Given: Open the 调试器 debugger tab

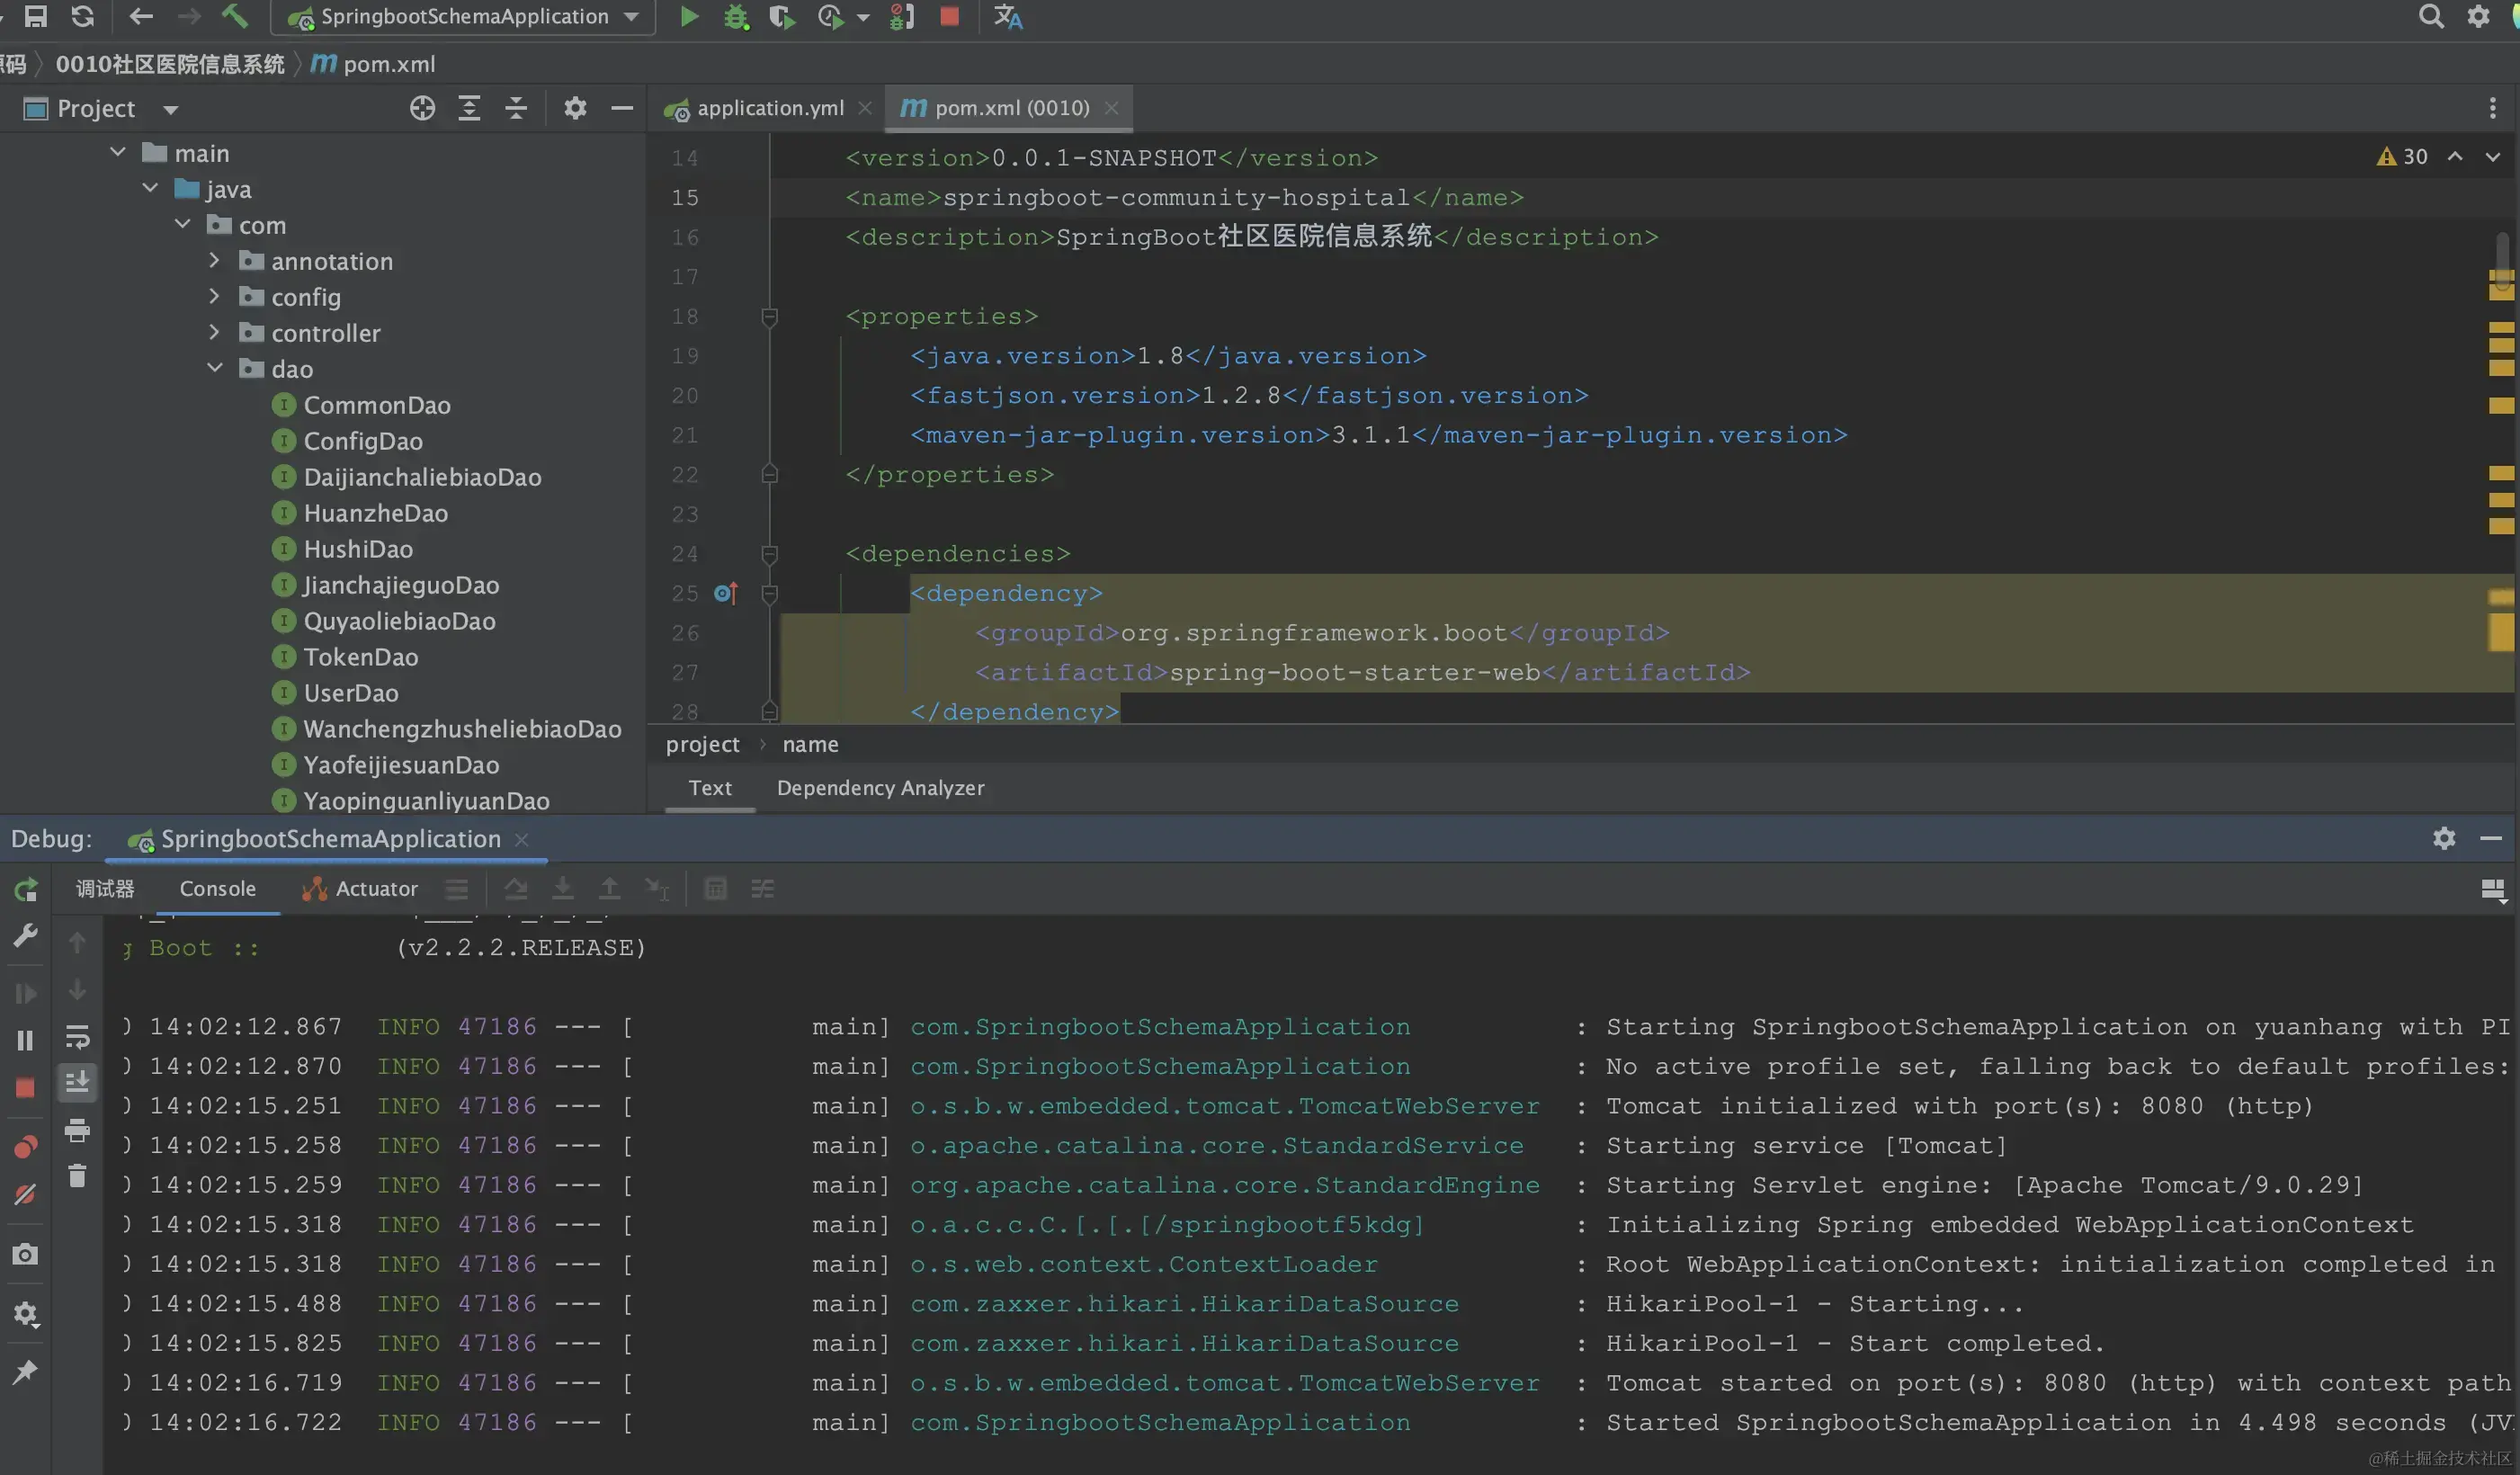Looking at the screenshot, I should (x=105, y=889).
